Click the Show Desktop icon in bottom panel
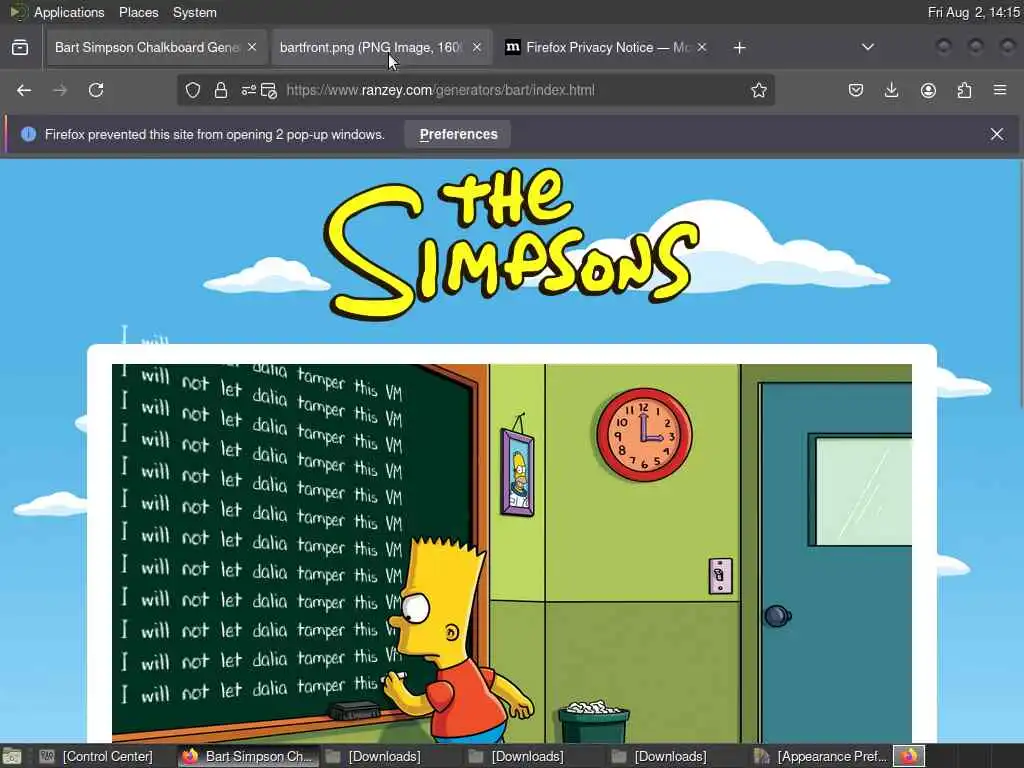Image resolution: width=1024 pixels, height=768 pixels. [x=12, y=756]
